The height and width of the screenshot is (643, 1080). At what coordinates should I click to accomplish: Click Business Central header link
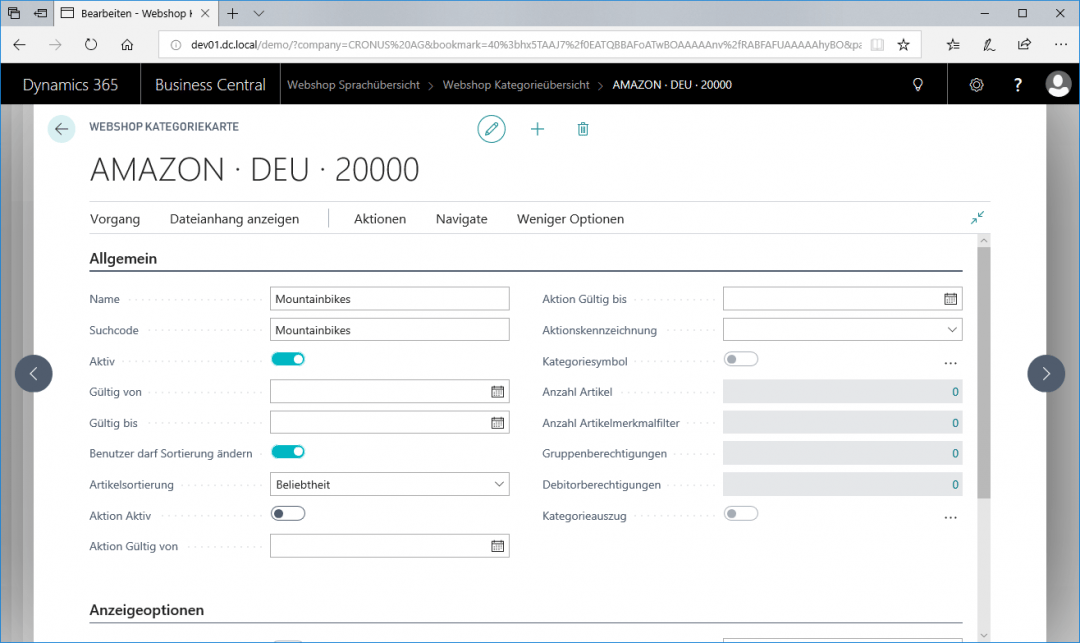(210, 85)
